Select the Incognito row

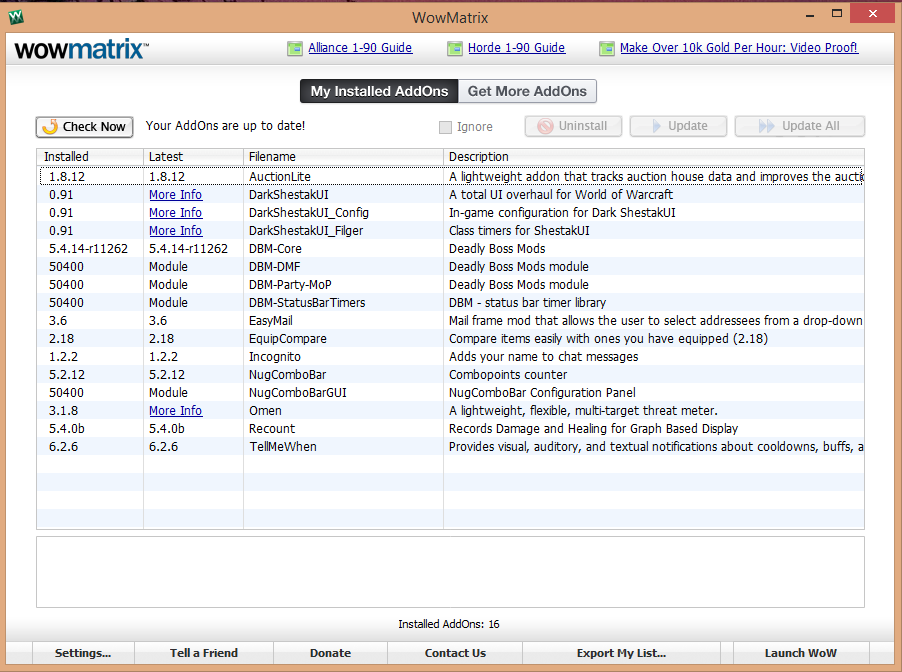[x=450, y=357]
